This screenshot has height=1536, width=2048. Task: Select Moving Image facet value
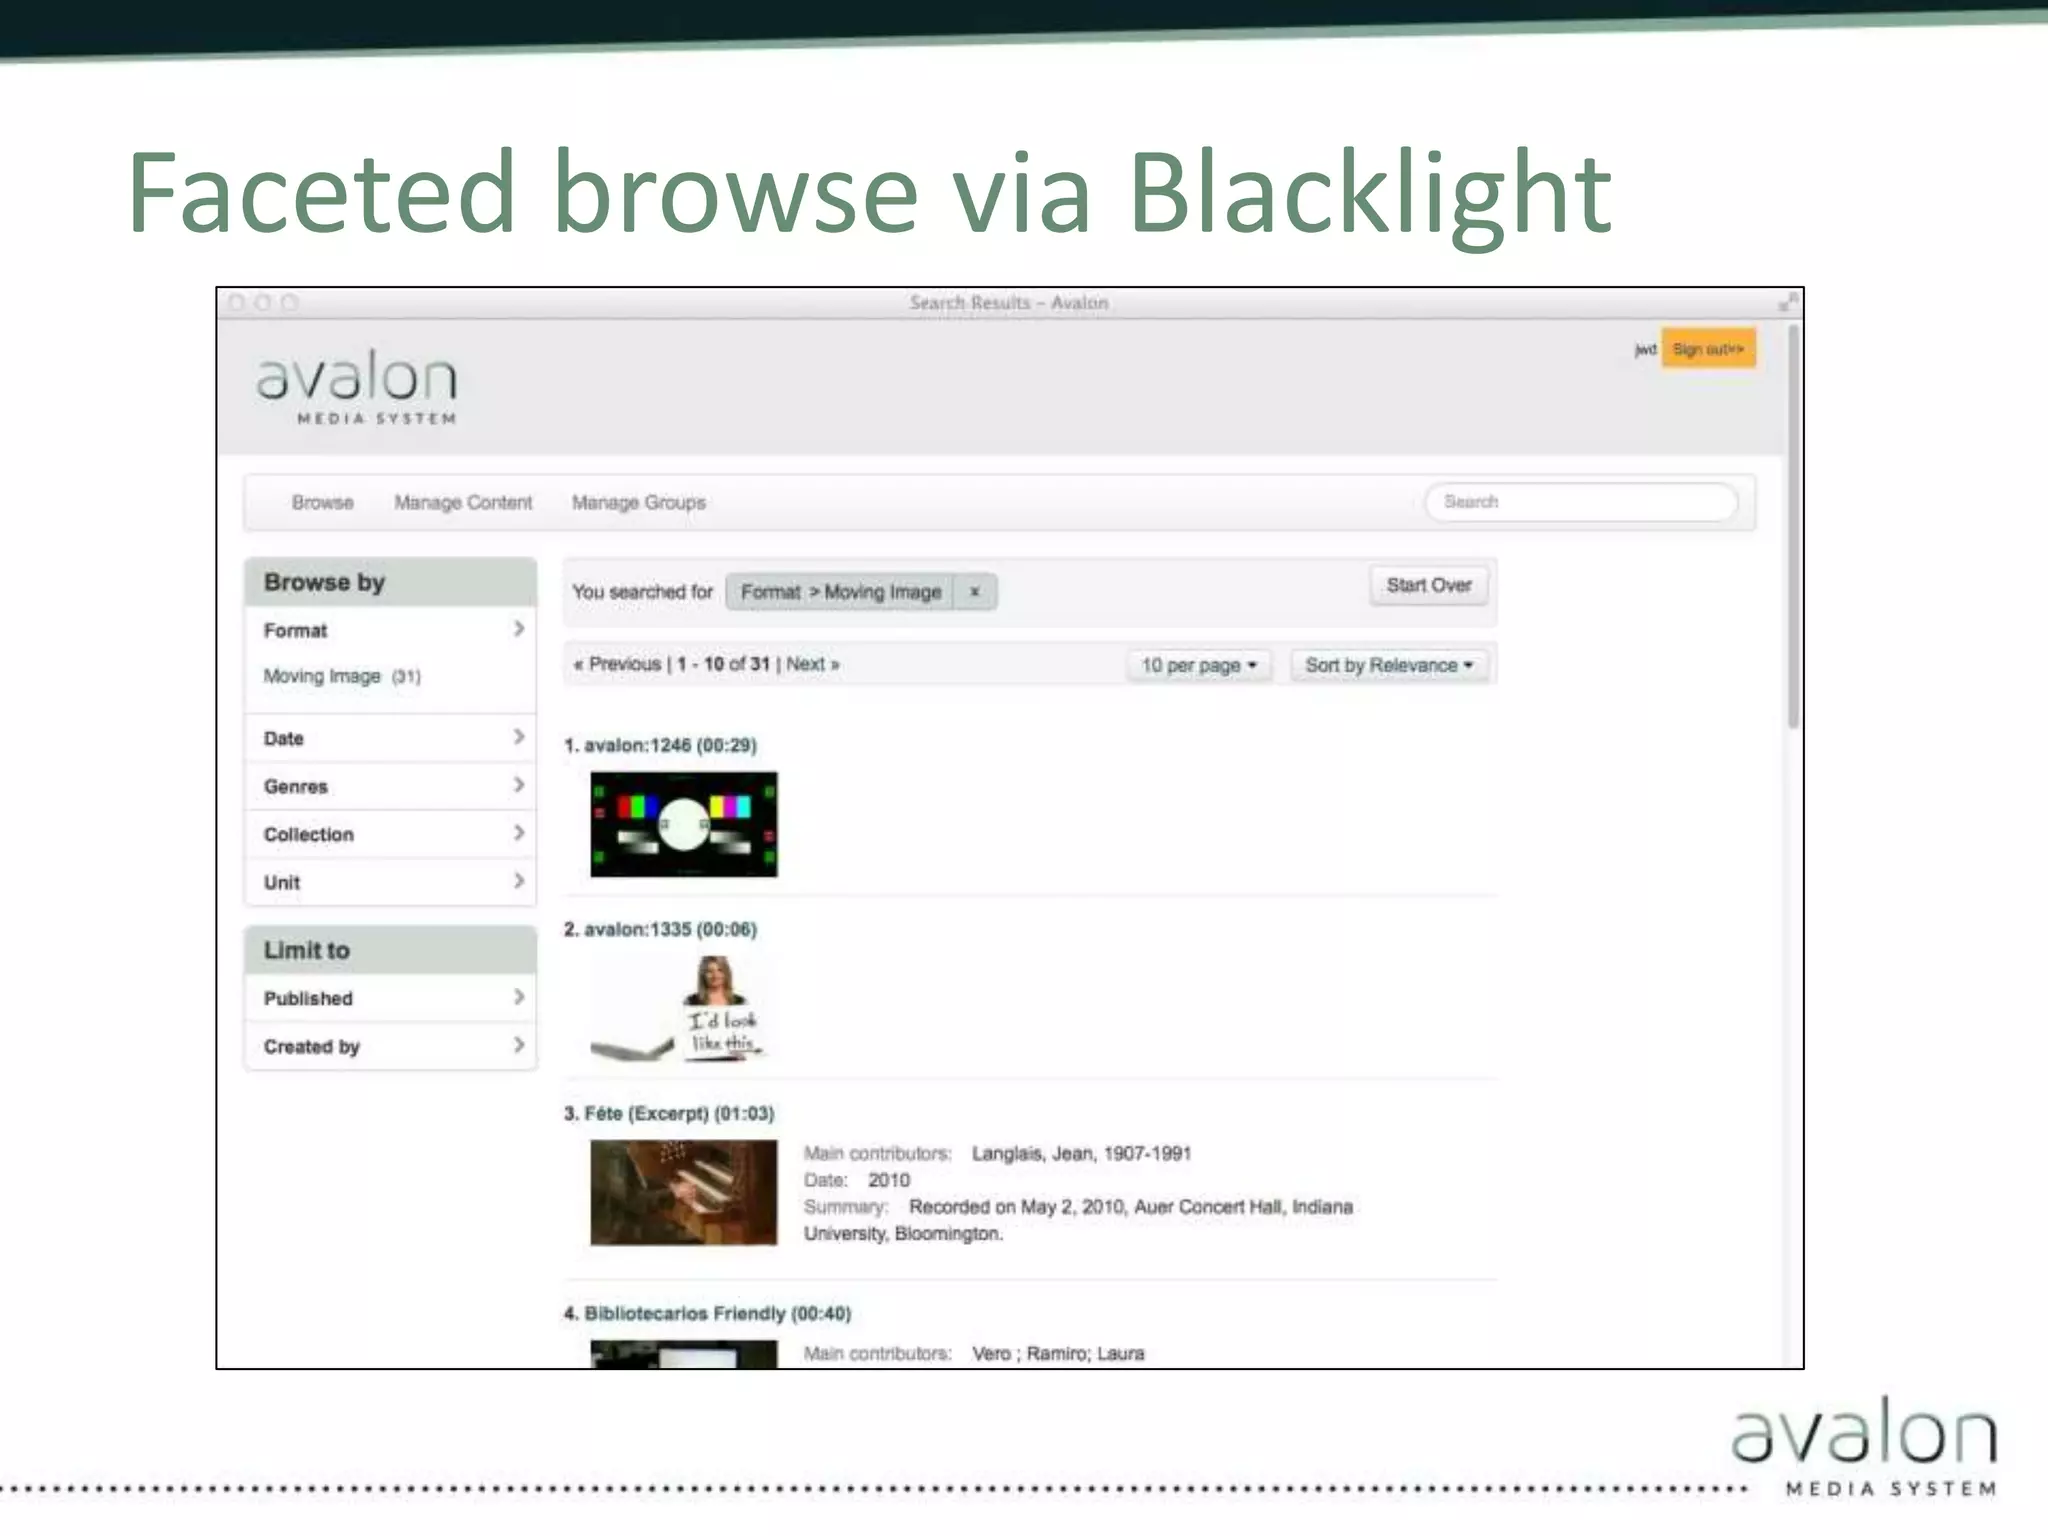[x=322, y=676]
